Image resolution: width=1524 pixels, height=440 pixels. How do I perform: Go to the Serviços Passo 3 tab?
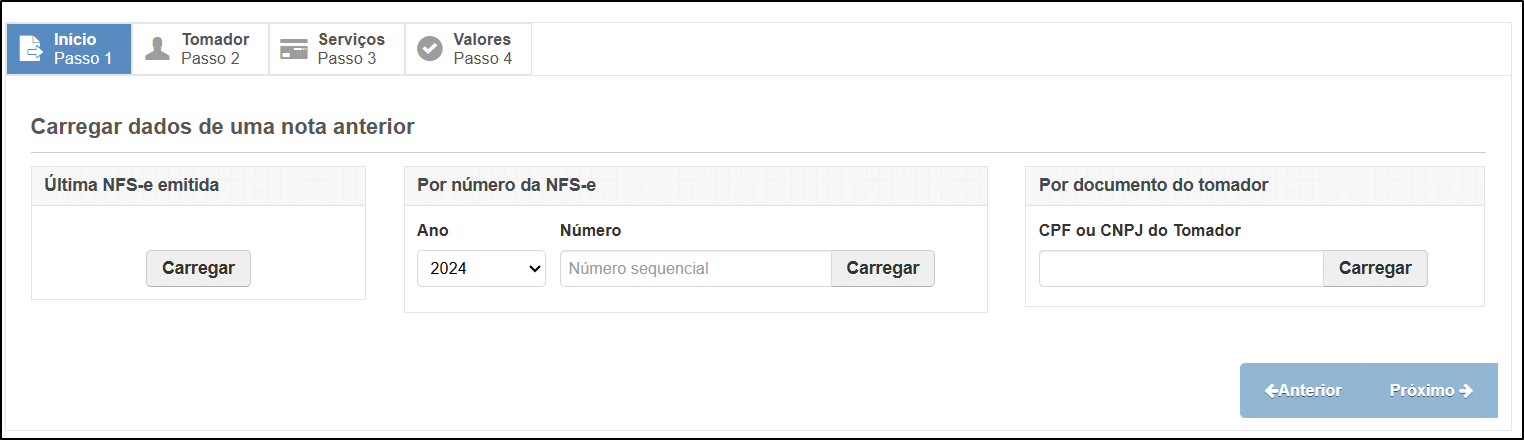337,49
